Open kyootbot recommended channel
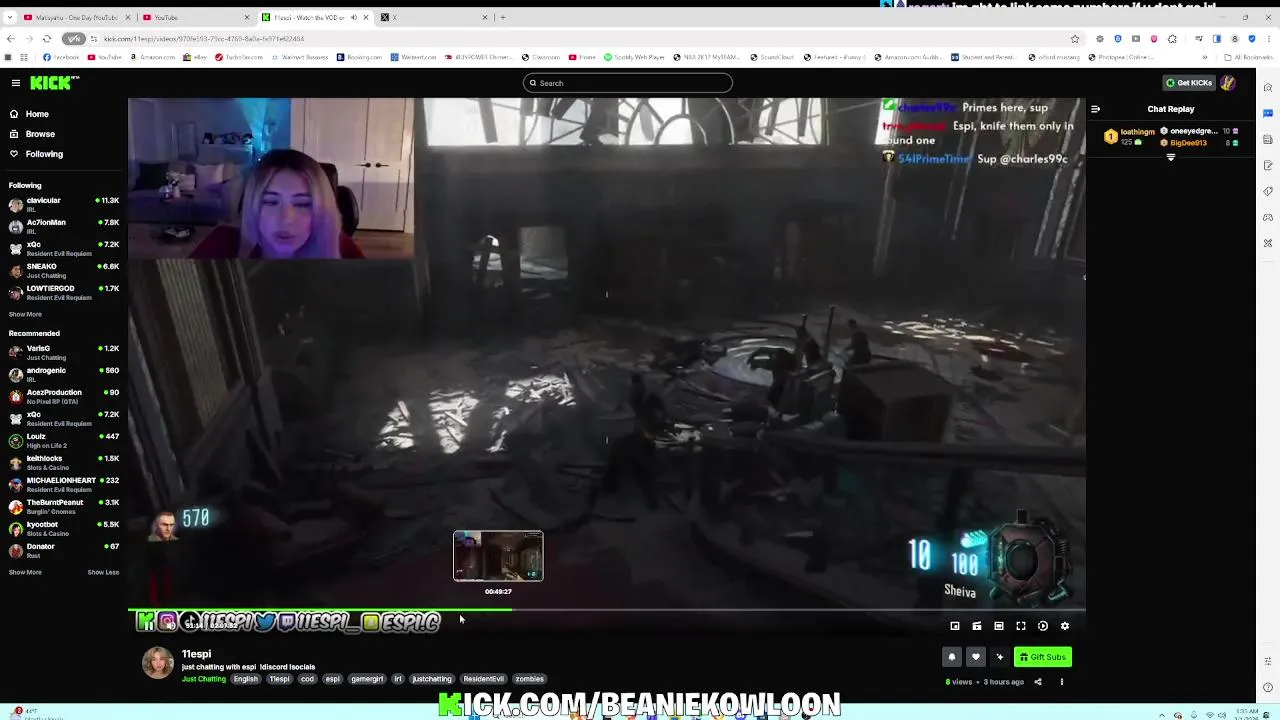 coord(64,529)
